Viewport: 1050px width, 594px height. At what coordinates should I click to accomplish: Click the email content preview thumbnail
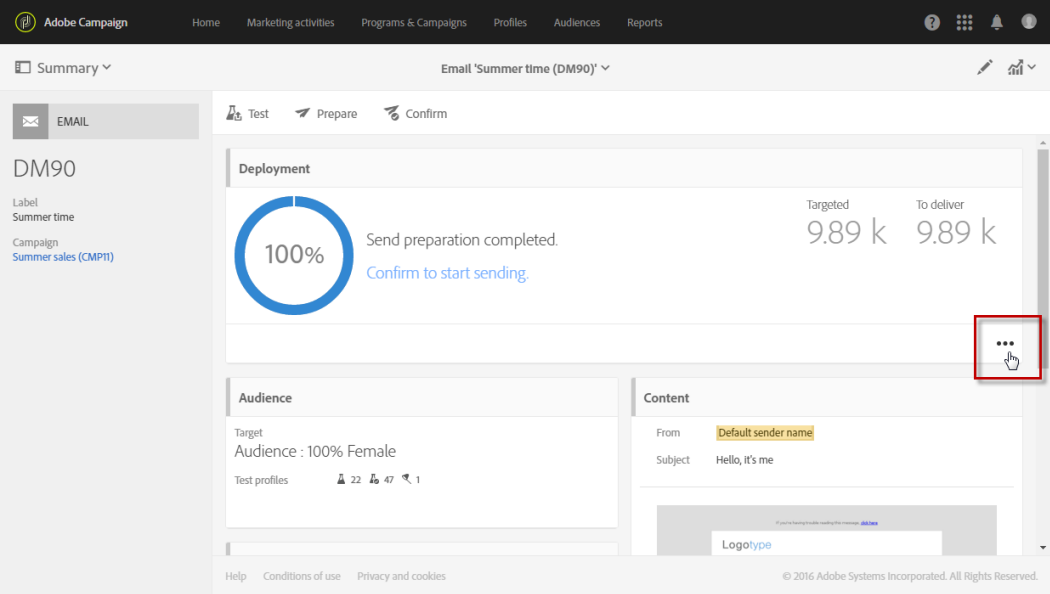coord(826,530)
